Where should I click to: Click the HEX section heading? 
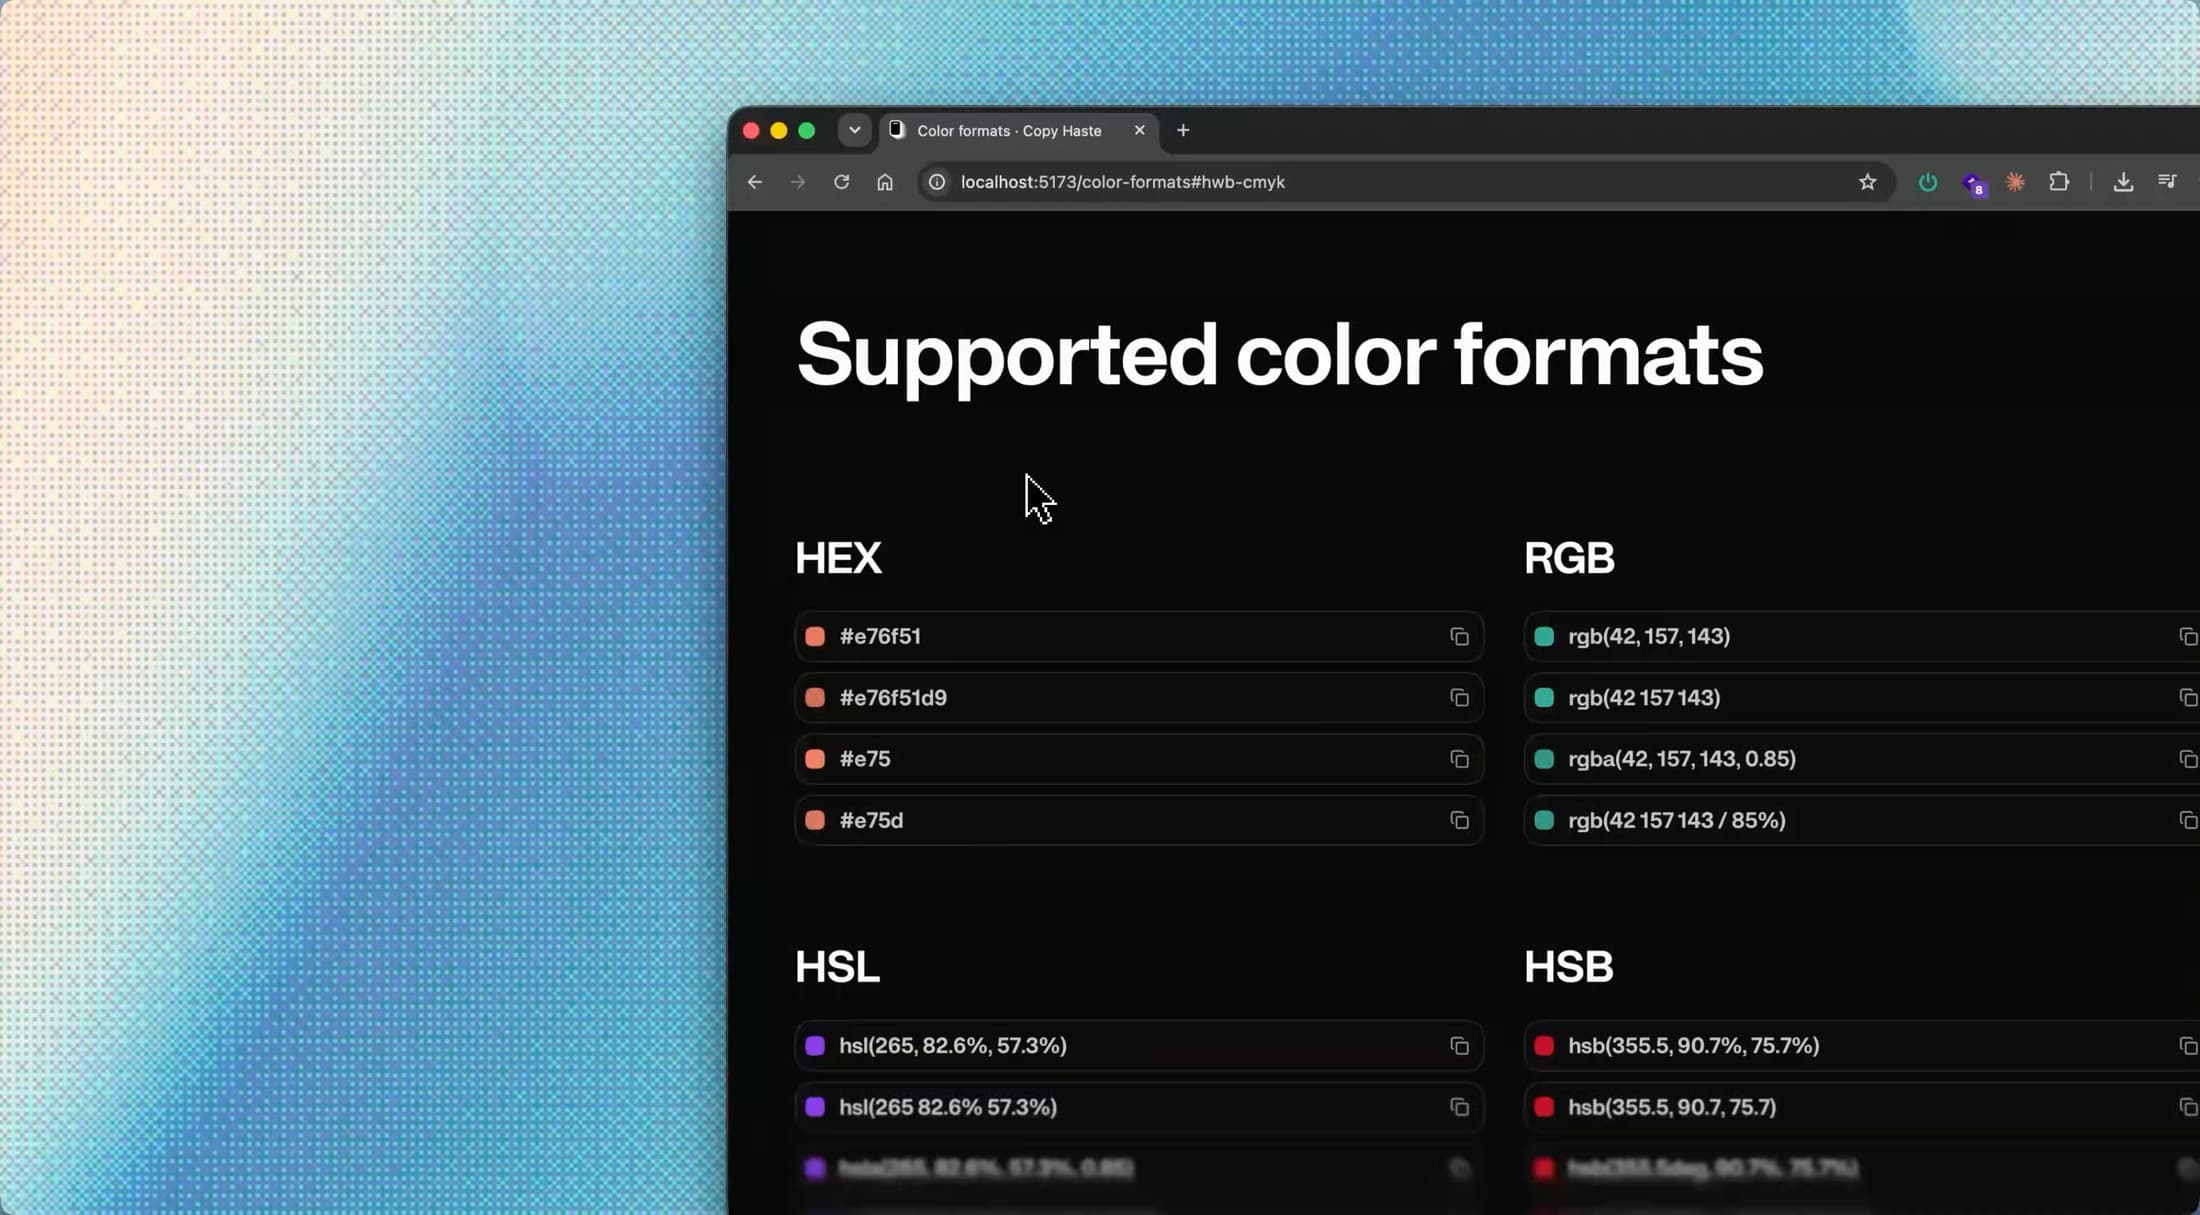coord(838,558)
